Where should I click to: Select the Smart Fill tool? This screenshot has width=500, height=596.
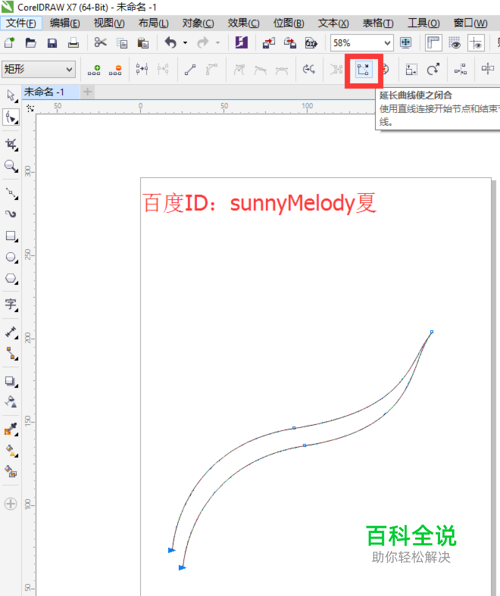(11, 472)
